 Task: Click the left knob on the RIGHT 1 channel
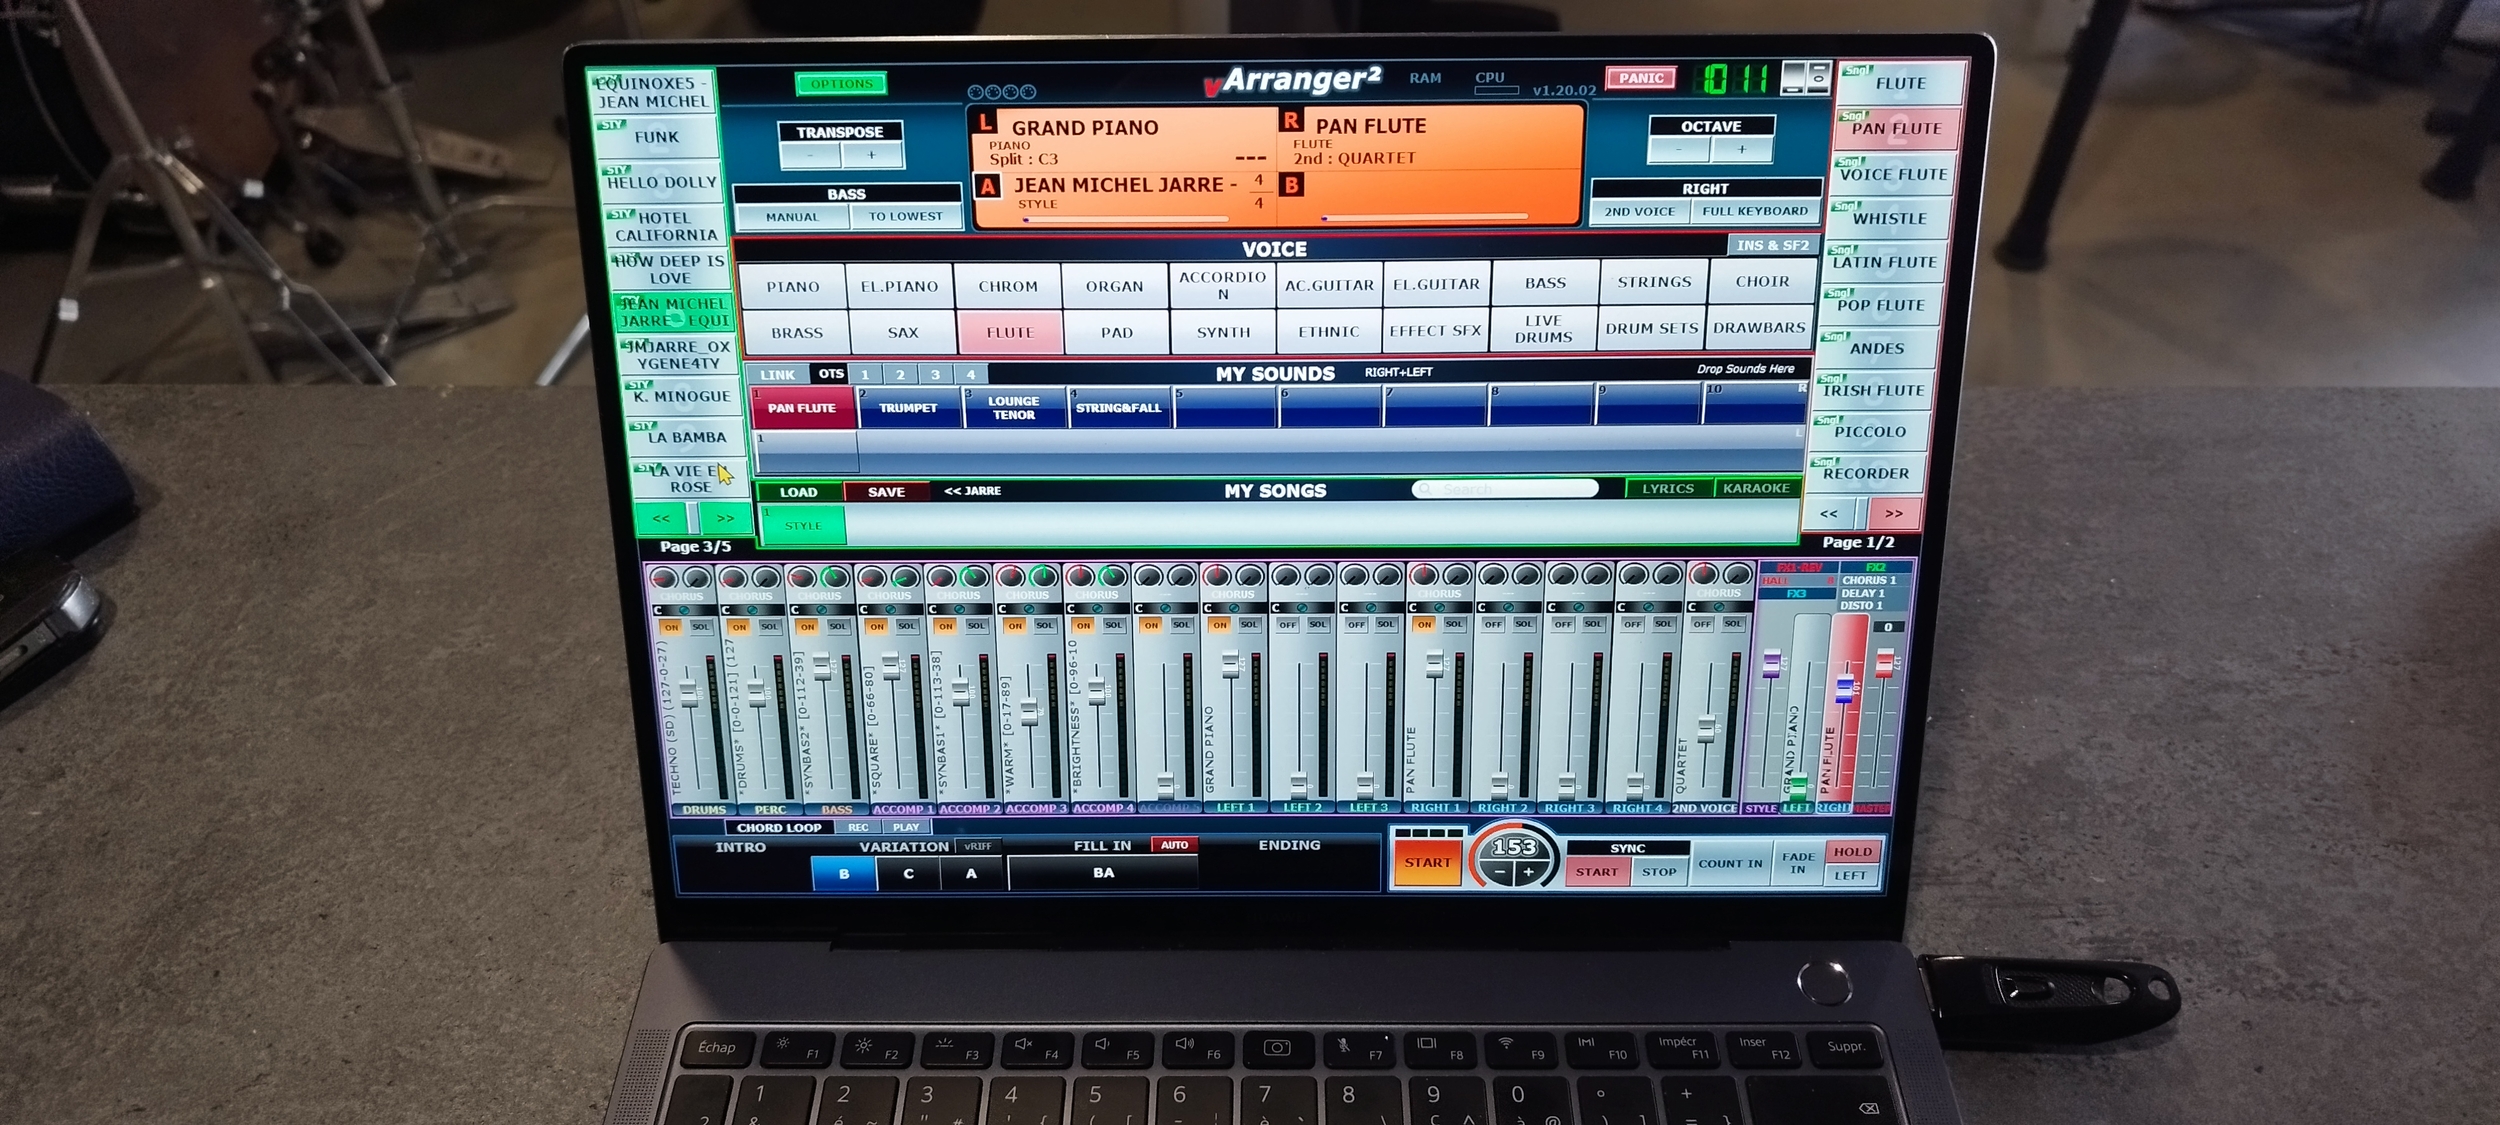pos(1423,575)
